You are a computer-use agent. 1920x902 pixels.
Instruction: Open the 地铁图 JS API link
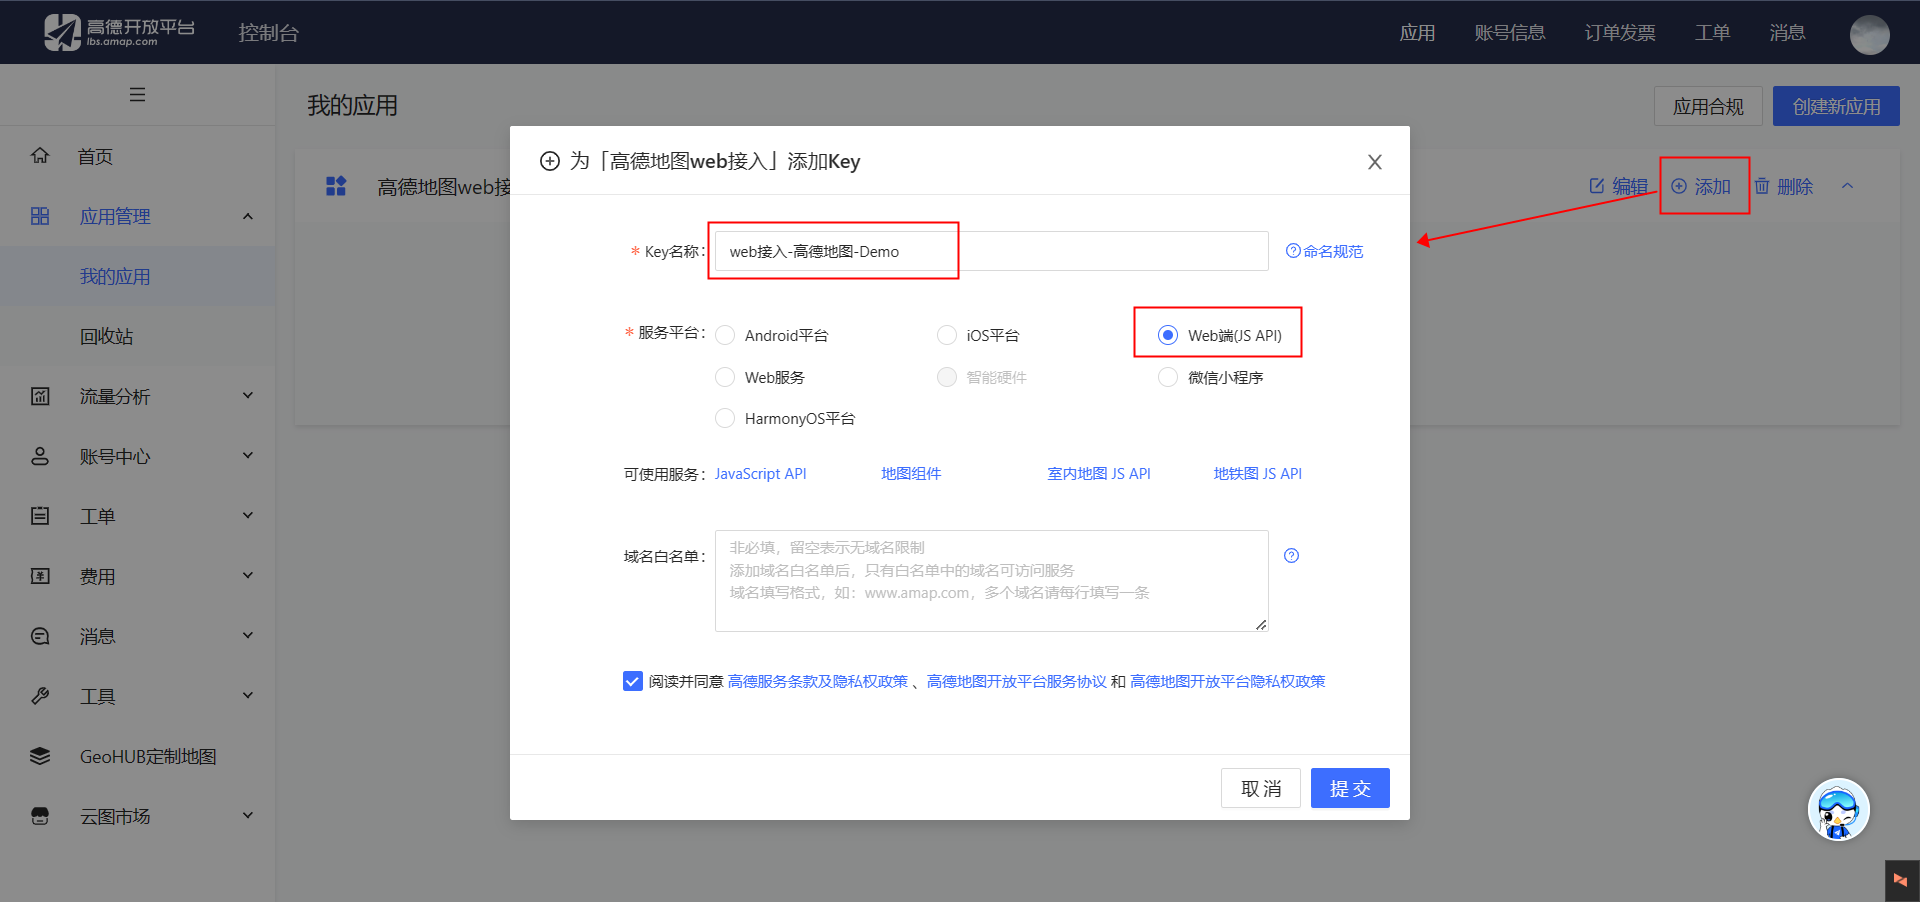pos(1258,474)
